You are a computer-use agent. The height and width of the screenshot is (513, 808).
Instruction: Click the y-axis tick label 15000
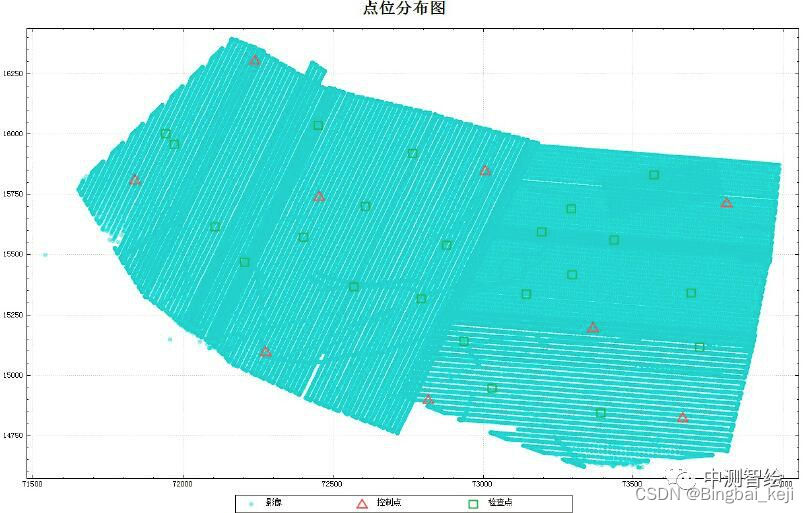(x=13, y=375)
